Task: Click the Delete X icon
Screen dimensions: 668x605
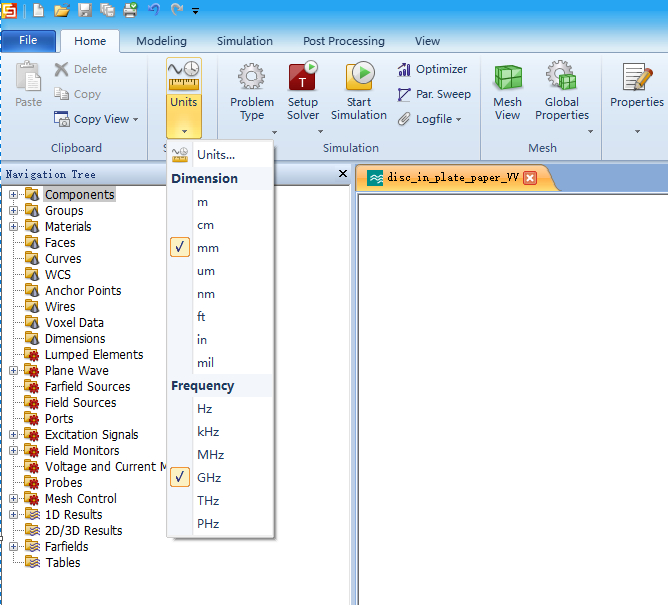Action: 61,69
